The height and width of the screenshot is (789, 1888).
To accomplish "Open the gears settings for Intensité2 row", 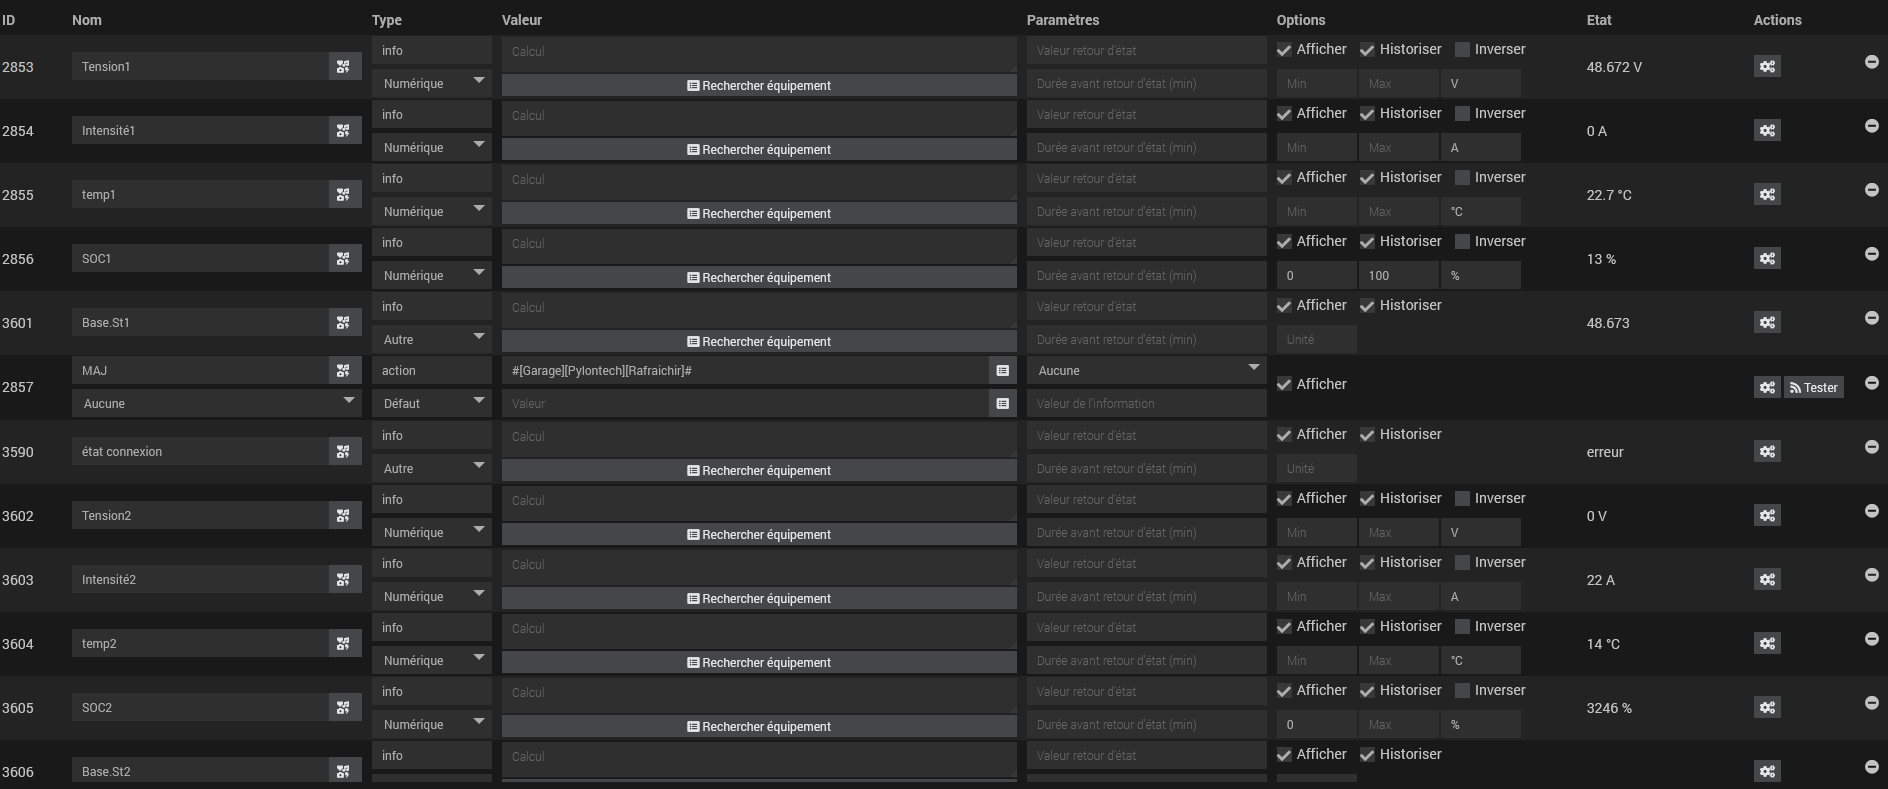I will pyautogui.click(x=1767, y=580).
